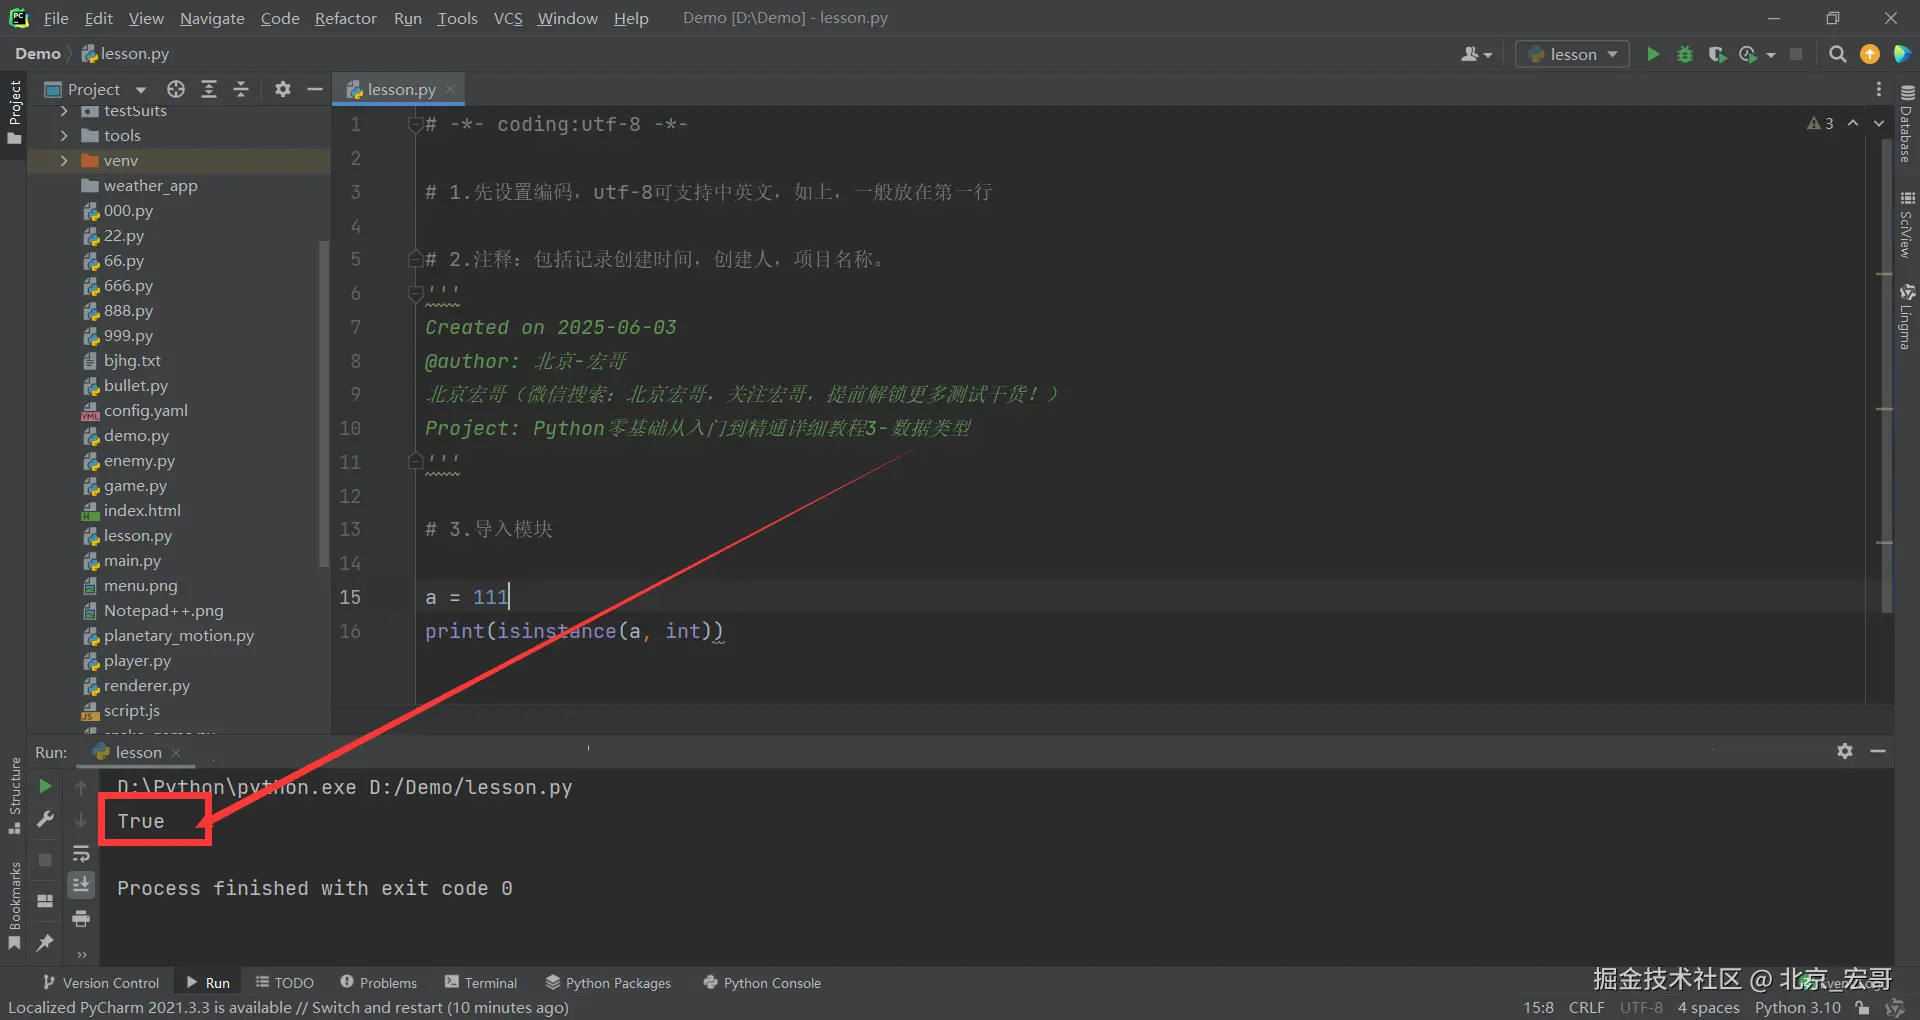Image resolution: width=1920 pixels, height=1020 pixels.
Task: Fold the docstring block at line 6
Action: [x=415, y=293]
